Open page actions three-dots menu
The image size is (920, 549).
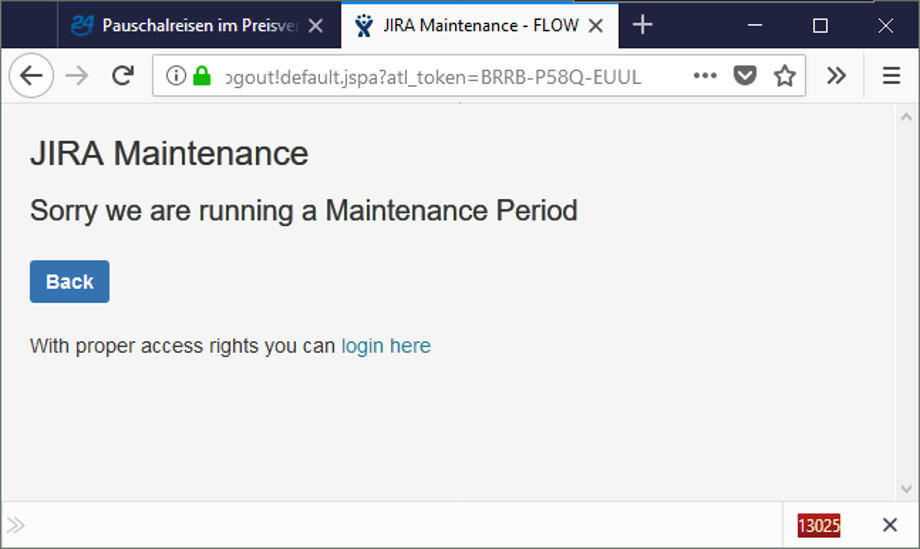705,76
